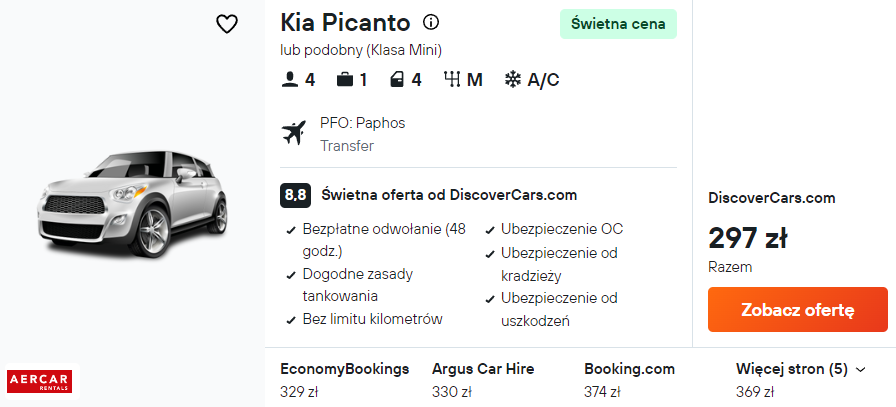Expand the Więcej stron (5) dropdown

click(801, 369)
